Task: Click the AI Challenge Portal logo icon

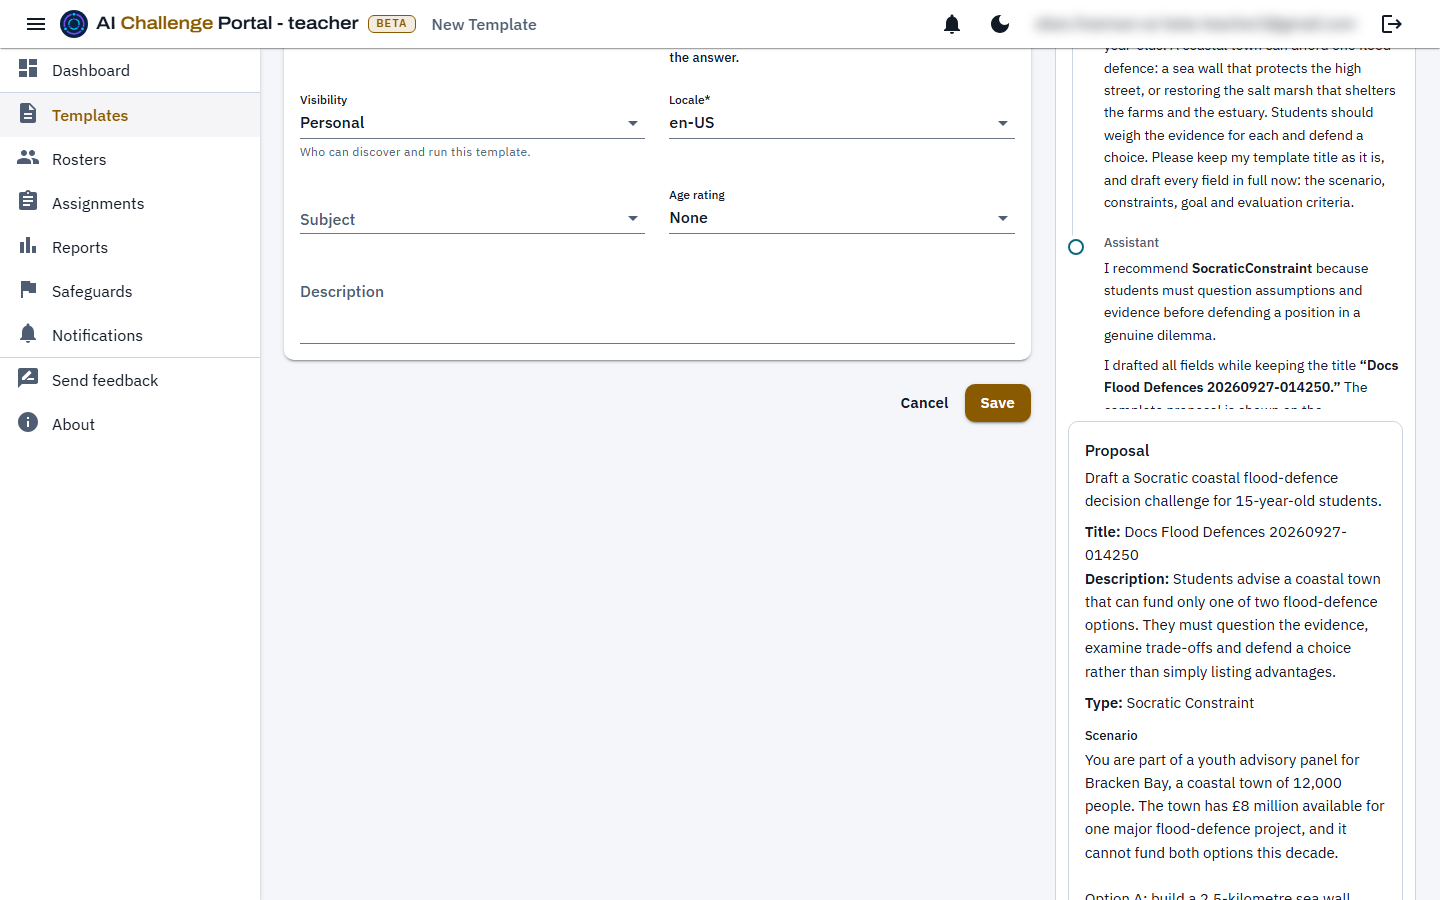Action: pyautogui.click(x=74, y=24)
